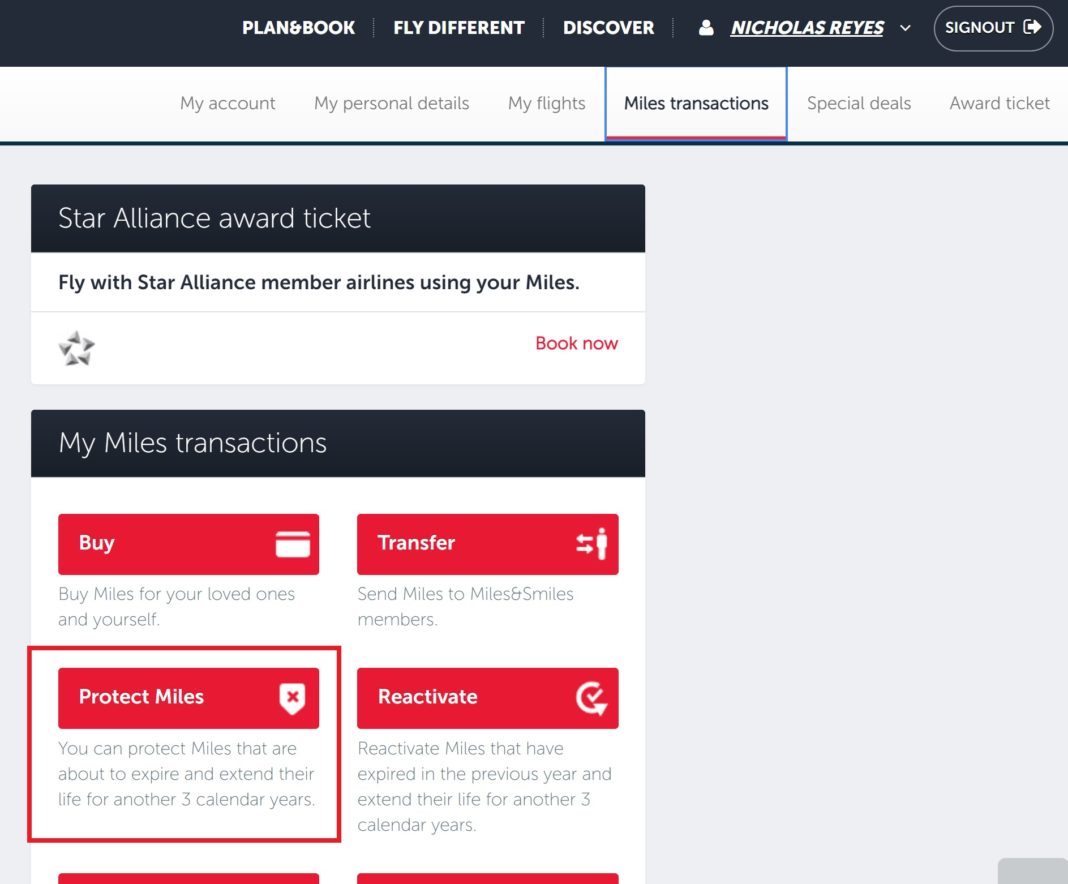Expand the chevron next to Nicholas Reyes
The height and width of the screenshot is (884, 1068).
click(906, 28)
